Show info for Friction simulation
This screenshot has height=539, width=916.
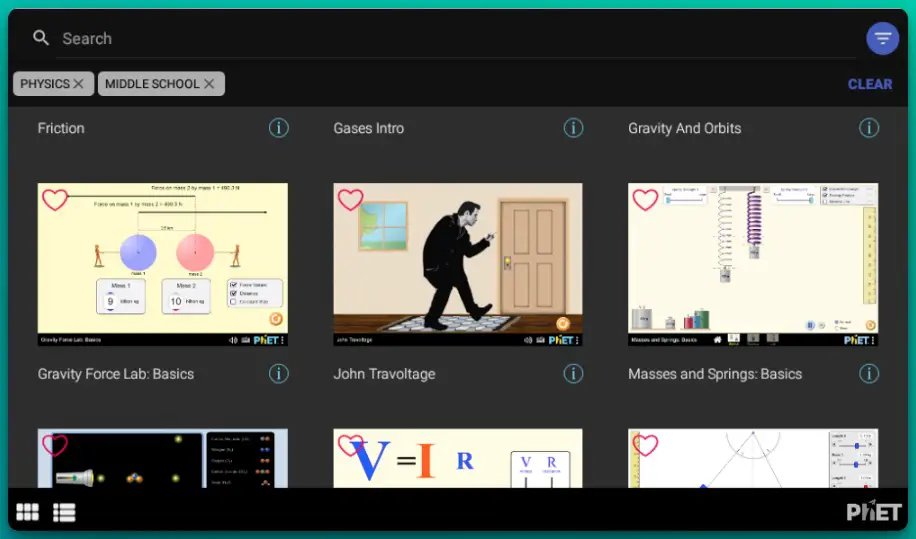coord(279,128)
